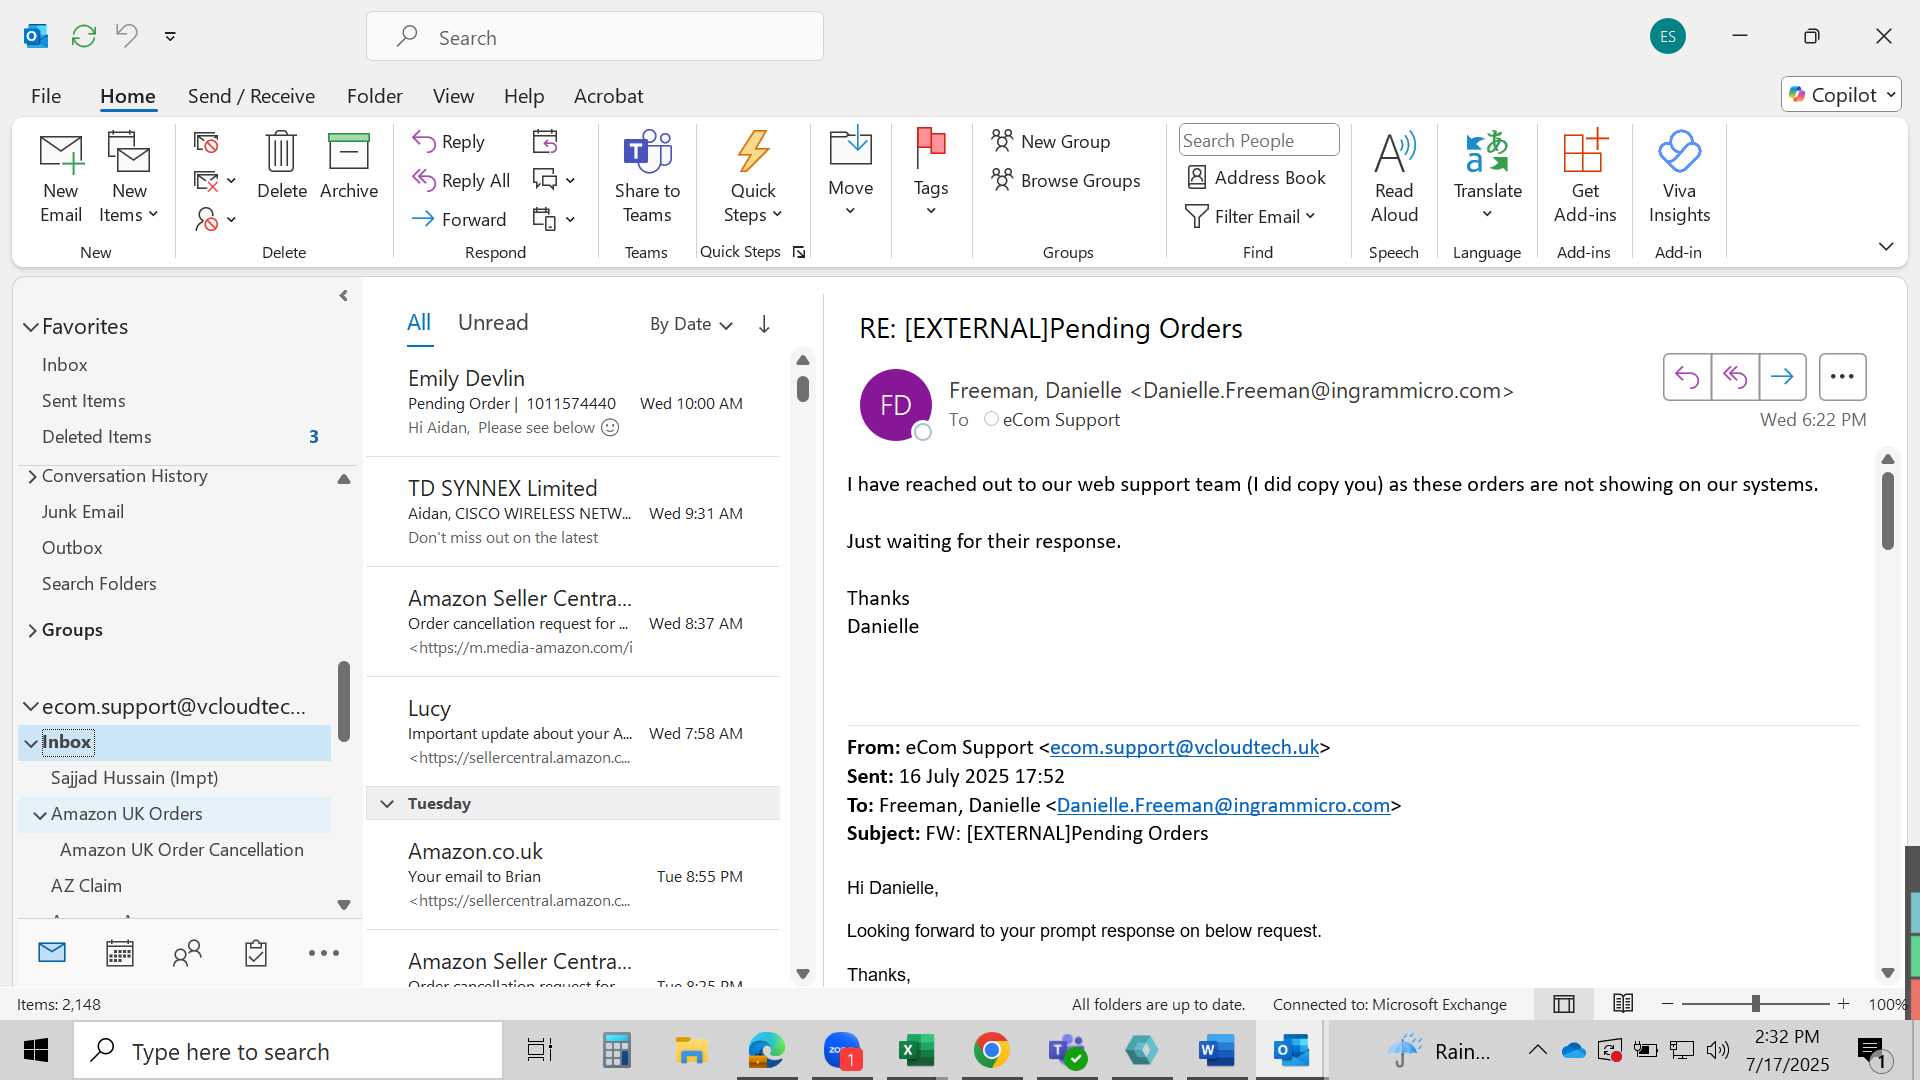Click the Search People field
The height and width of the screenshot is (1080, 1920).
coord(1259,141)
